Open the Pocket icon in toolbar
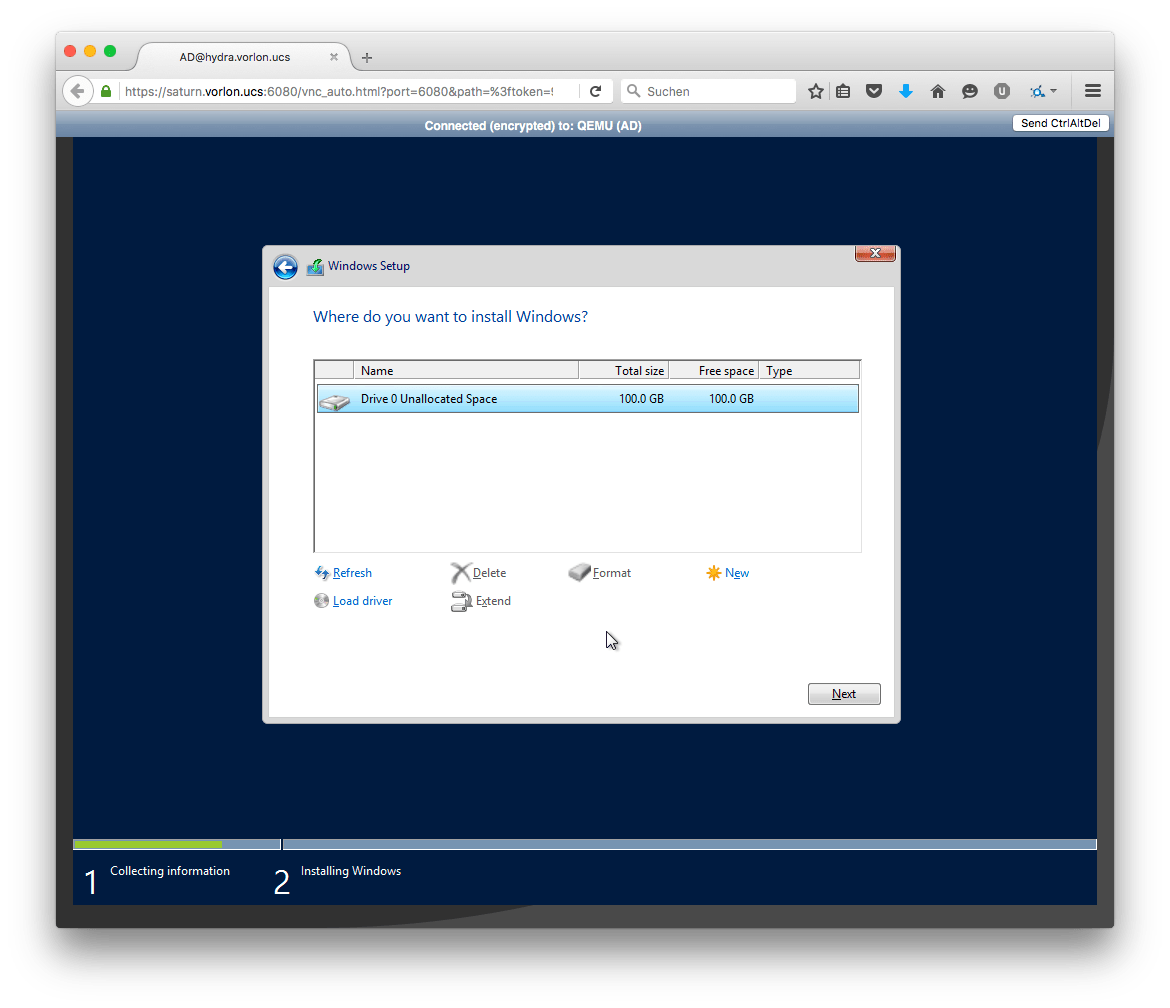Viewport: 1170px width, 1008px height. tap(874, 91)
